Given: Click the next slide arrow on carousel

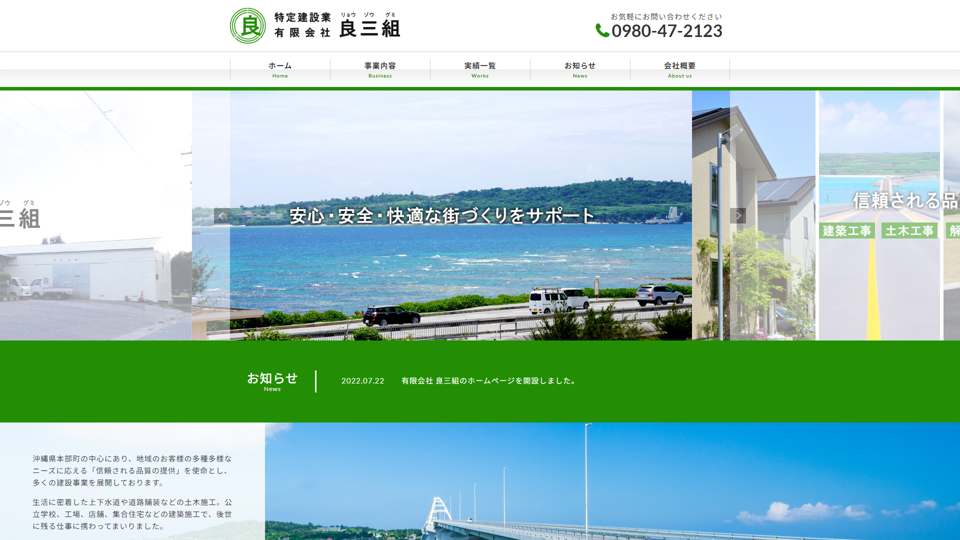Looking at the screenshot, I should 738,216.
